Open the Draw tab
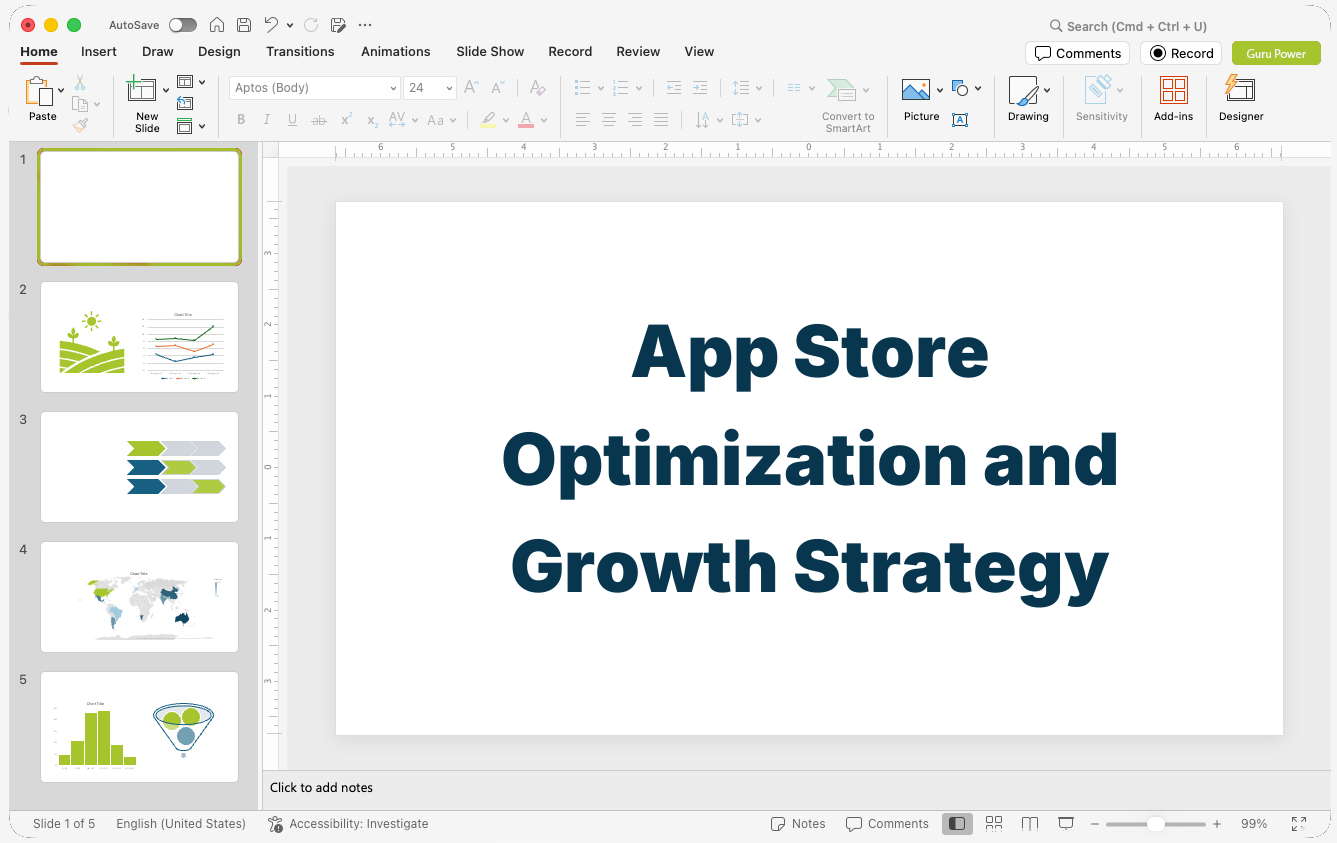 [x=158, y=52]
